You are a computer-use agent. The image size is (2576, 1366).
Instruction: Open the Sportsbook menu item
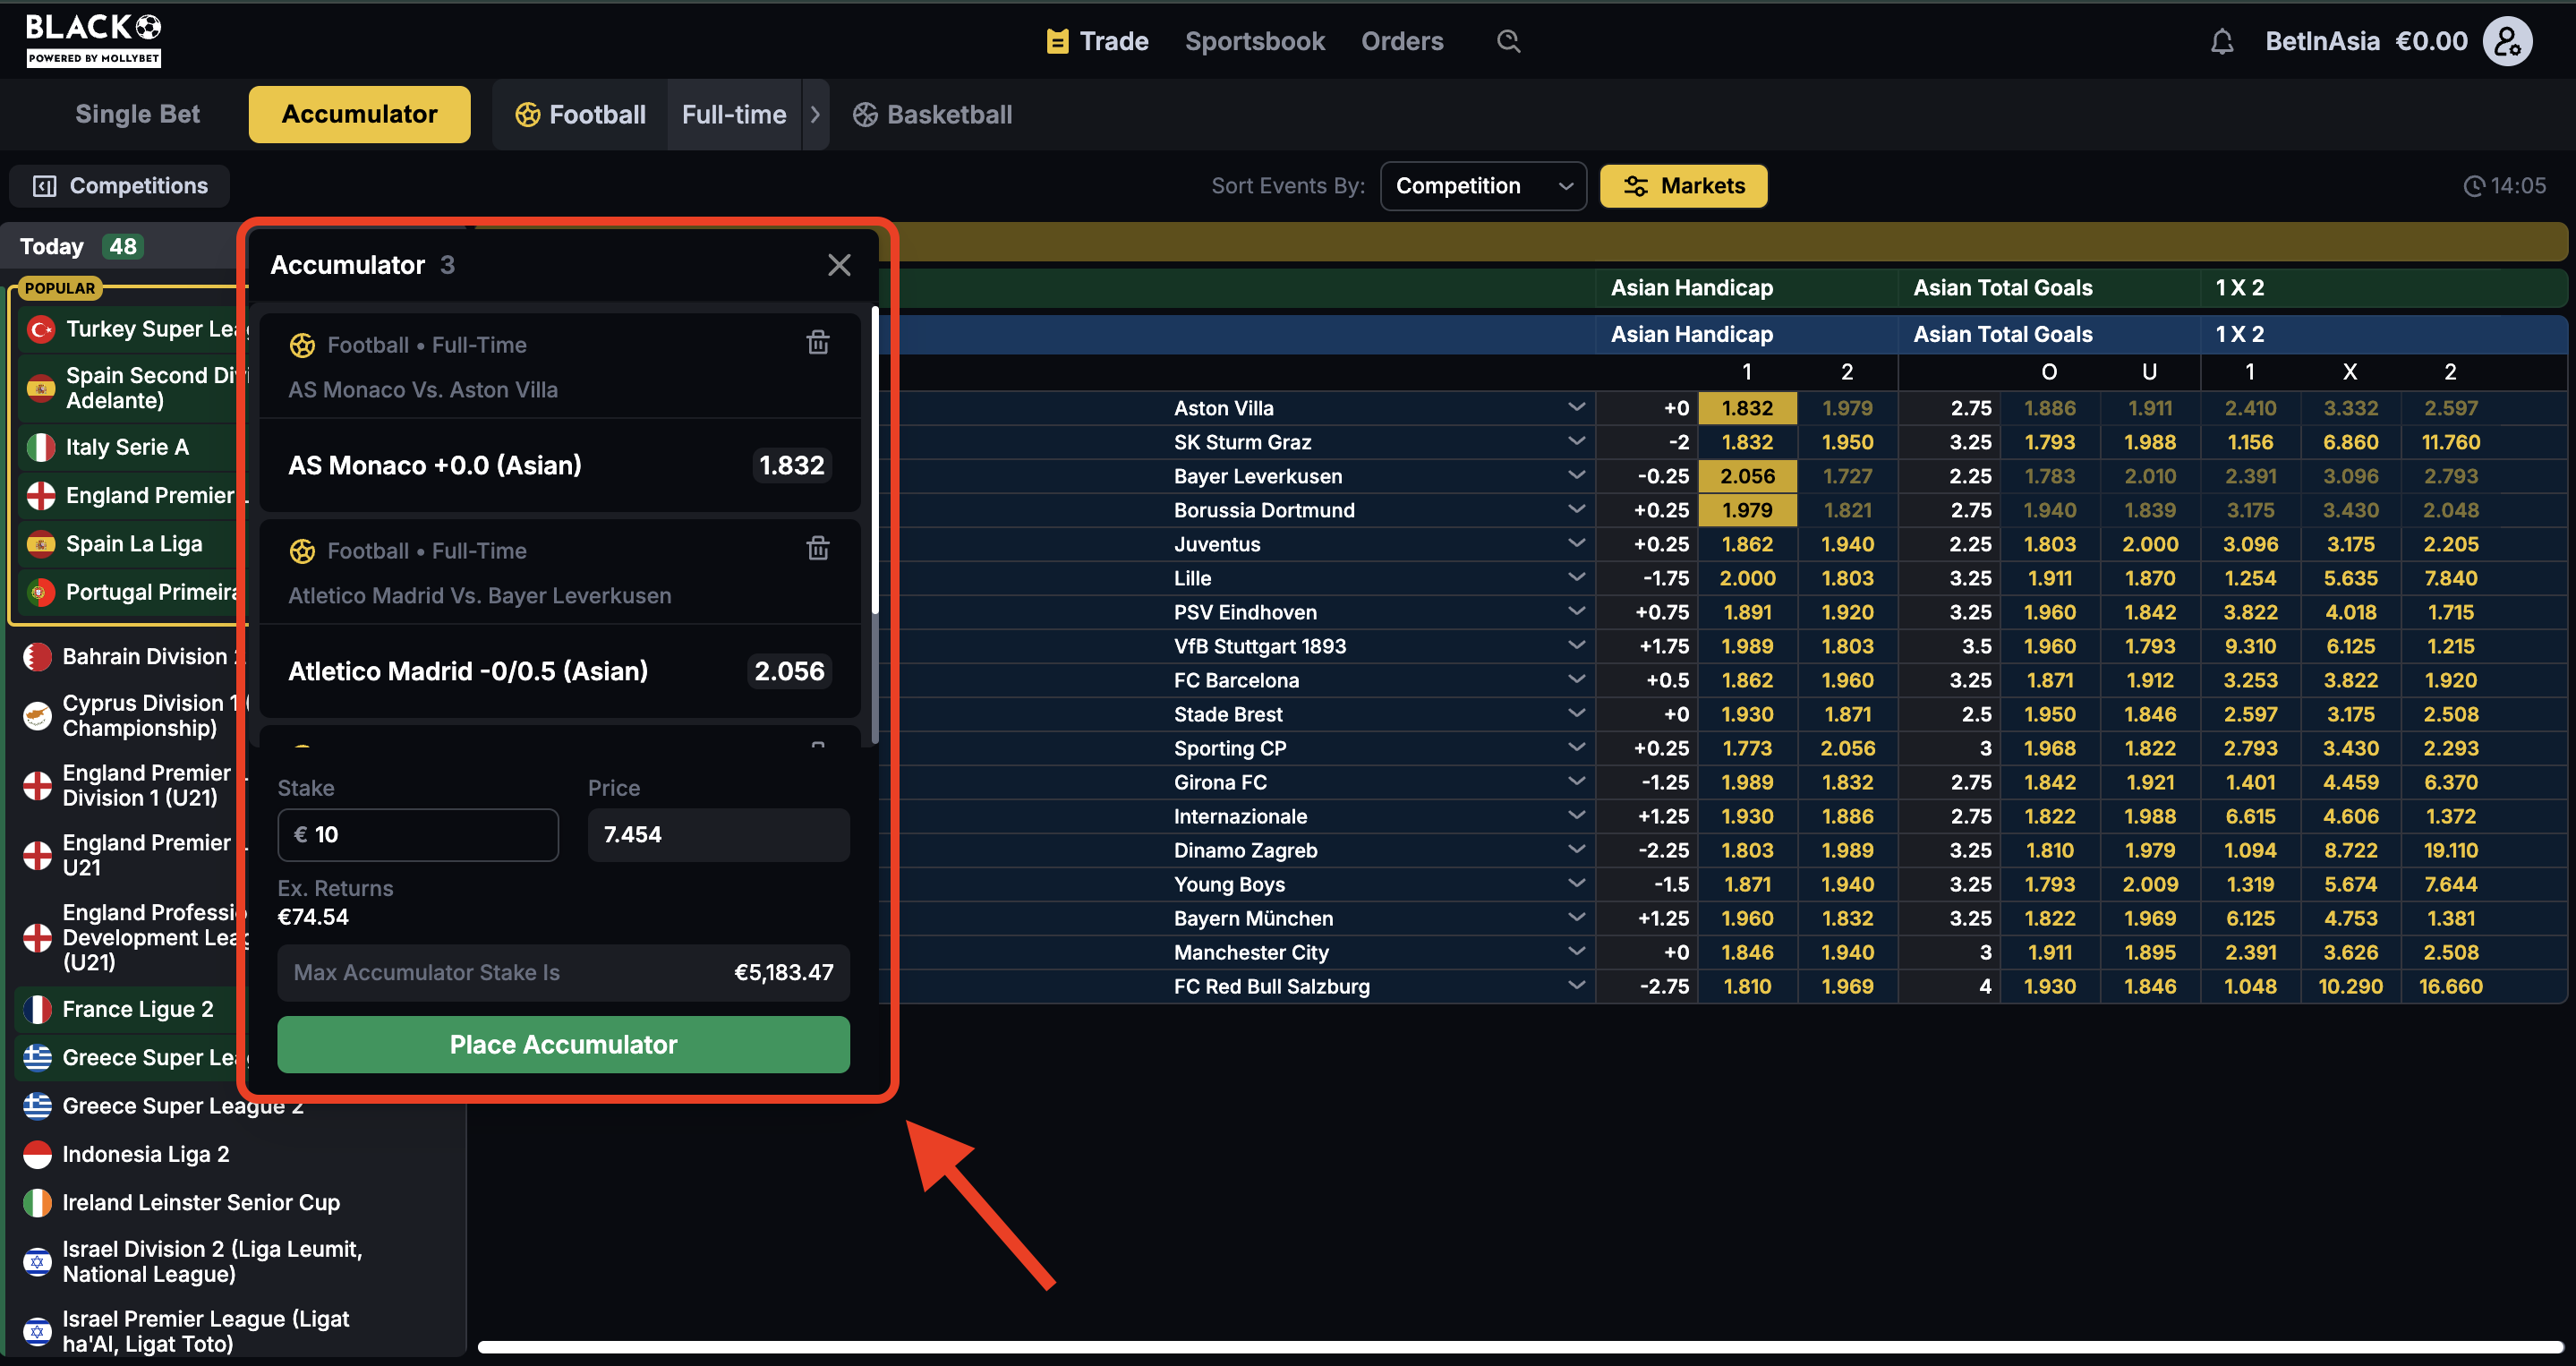tap(1254, 41)
